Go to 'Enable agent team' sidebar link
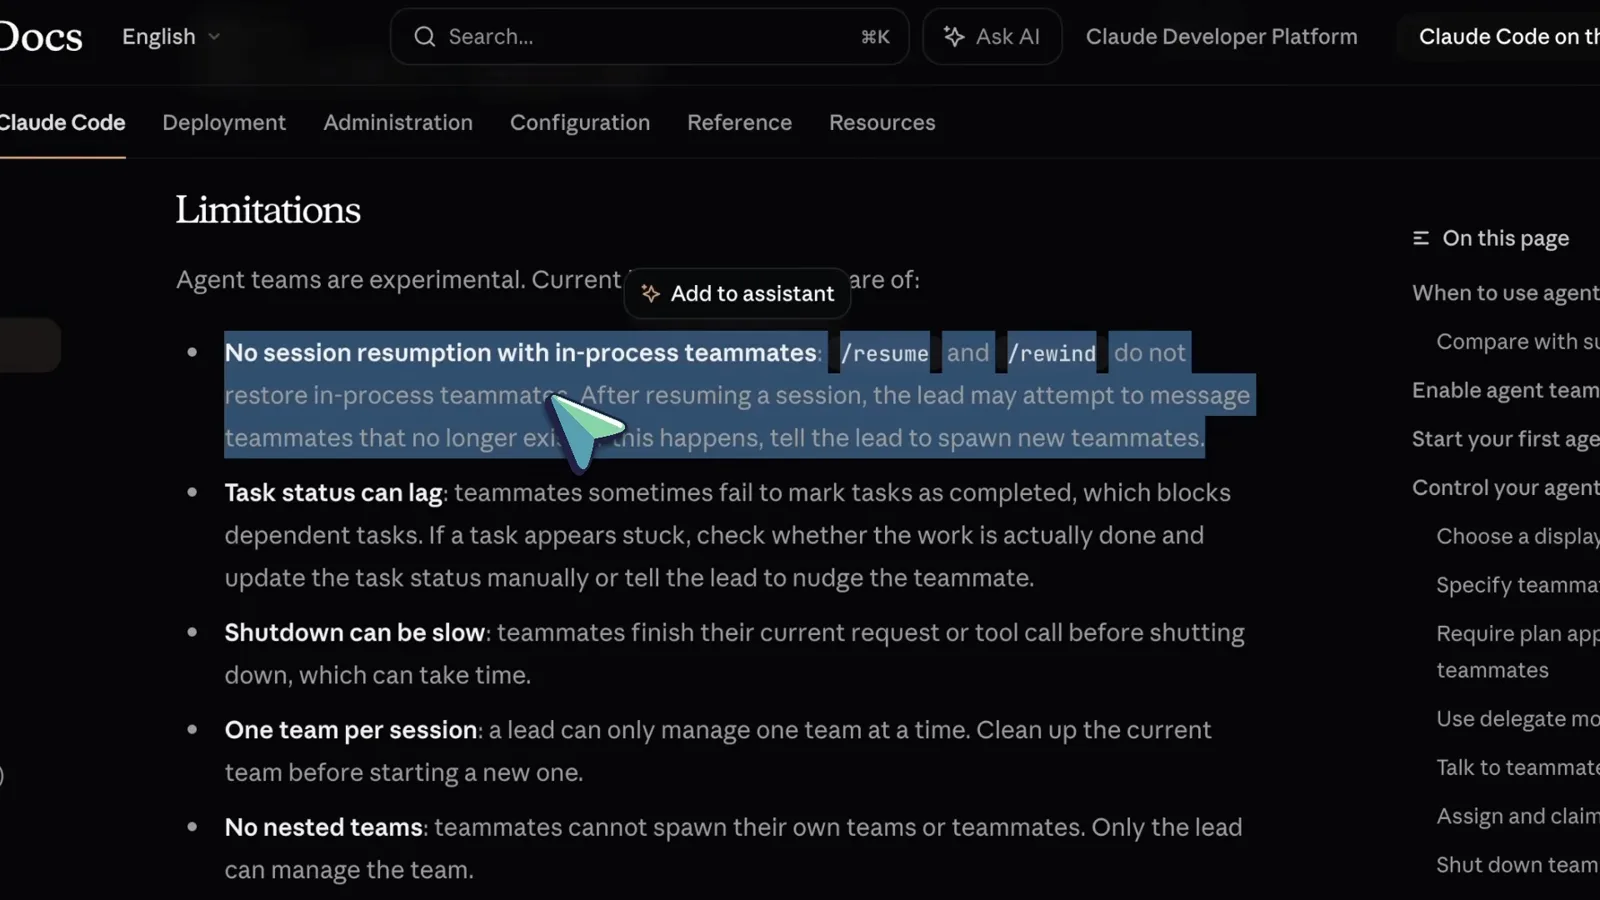1600x900 pixels. pos(1505,390)
